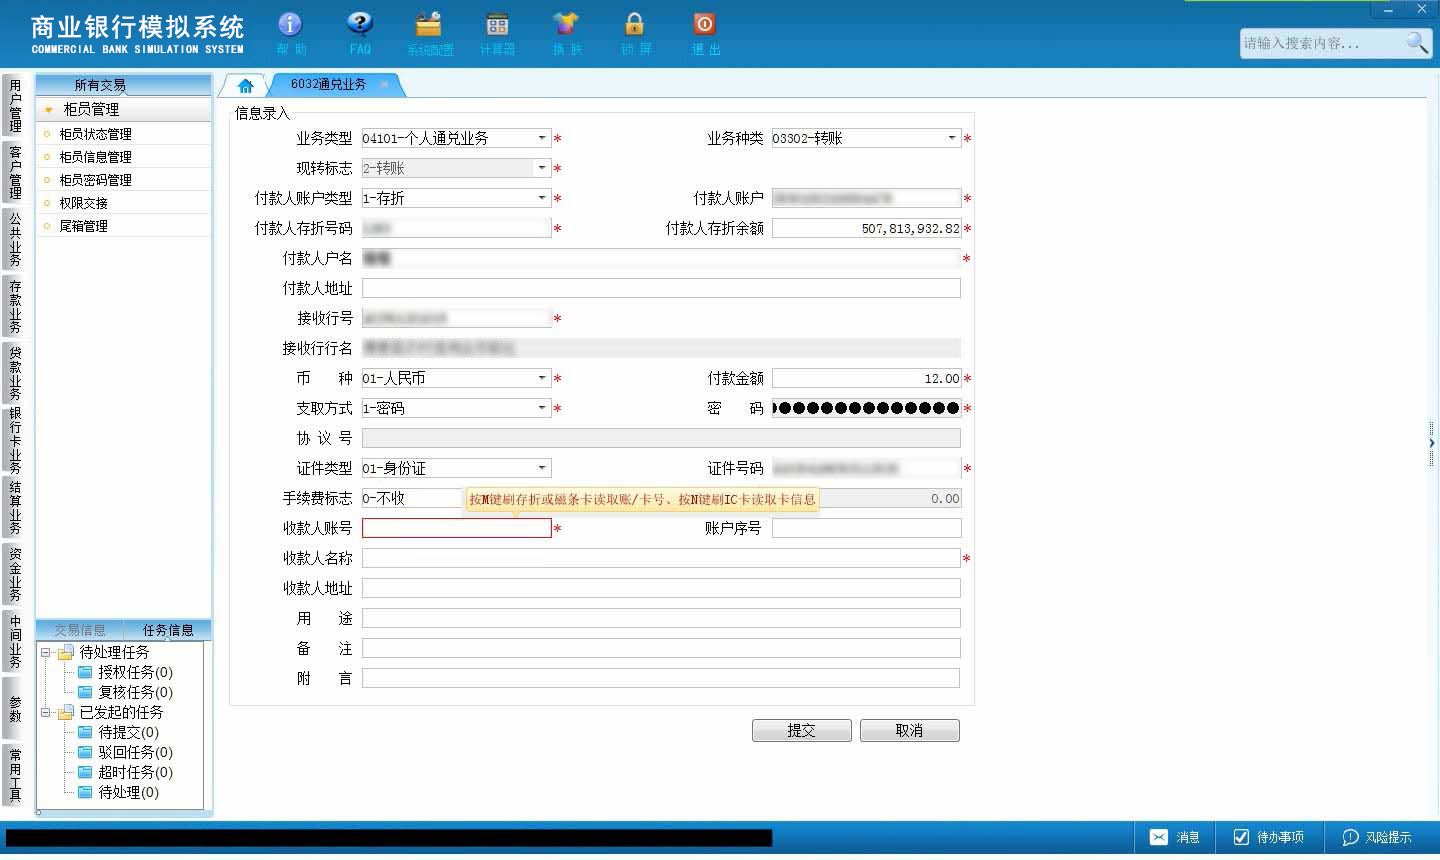Click the 锁屏 lock screen icon

click(x=635, y=33)
